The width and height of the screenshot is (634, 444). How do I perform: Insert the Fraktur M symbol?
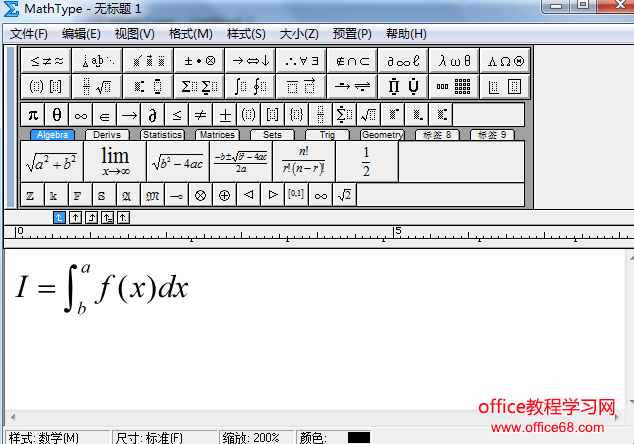[152, 196]
